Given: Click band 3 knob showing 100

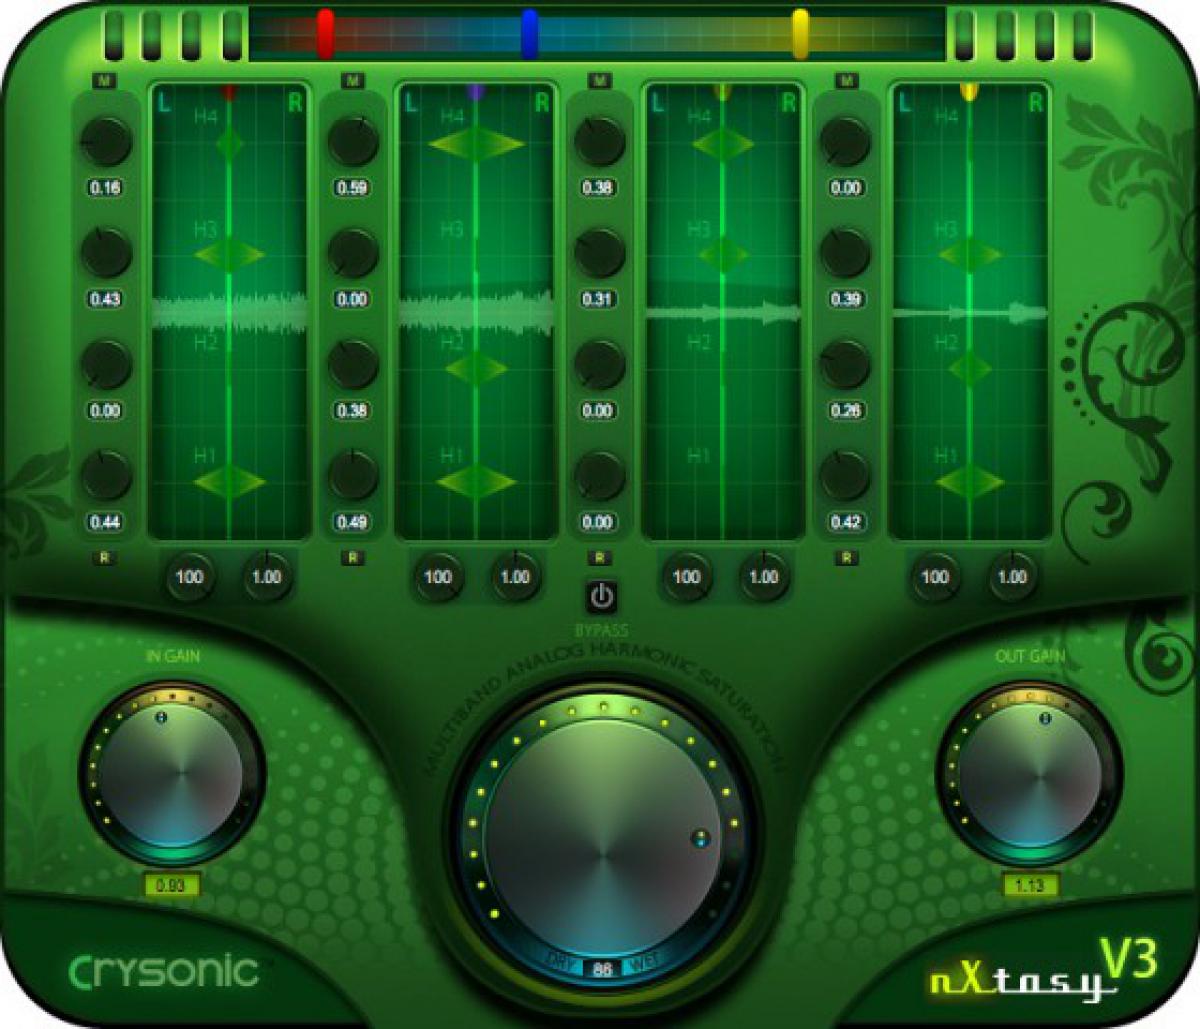Looking at the screenshot, I should coord(686,577).
